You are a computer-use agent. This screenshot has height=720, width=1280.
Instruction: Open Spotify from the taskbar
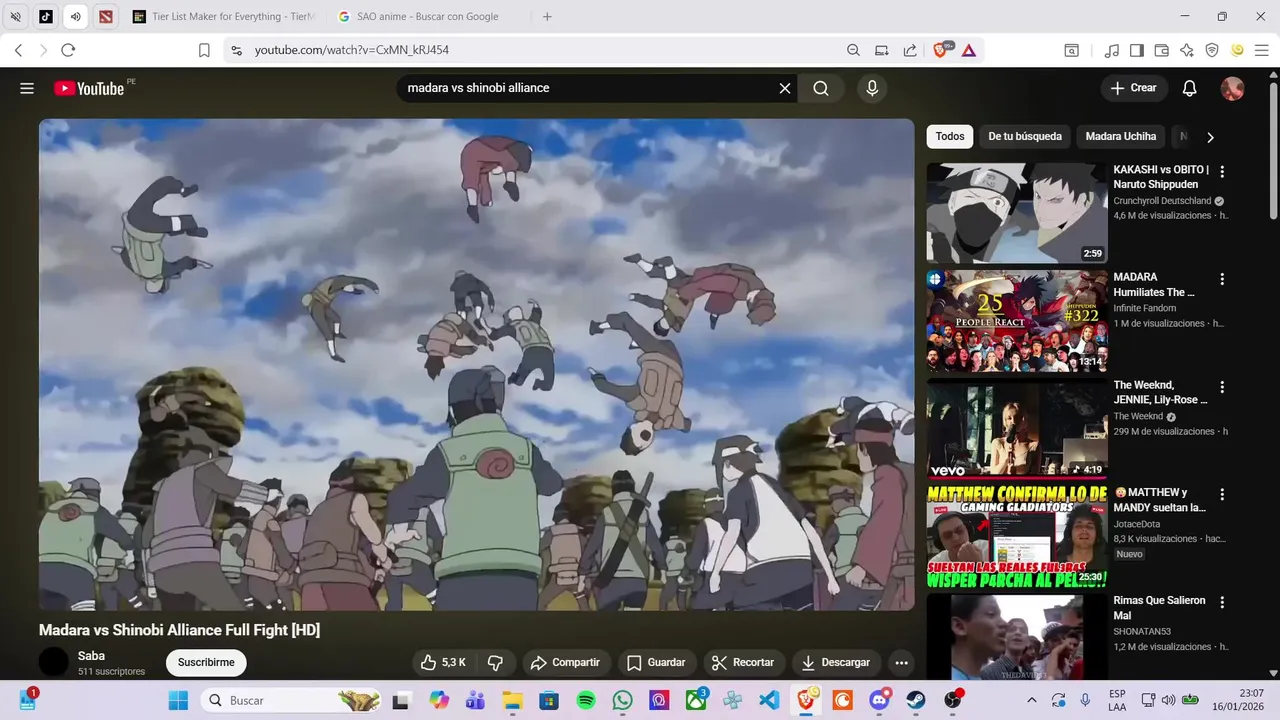586,701
